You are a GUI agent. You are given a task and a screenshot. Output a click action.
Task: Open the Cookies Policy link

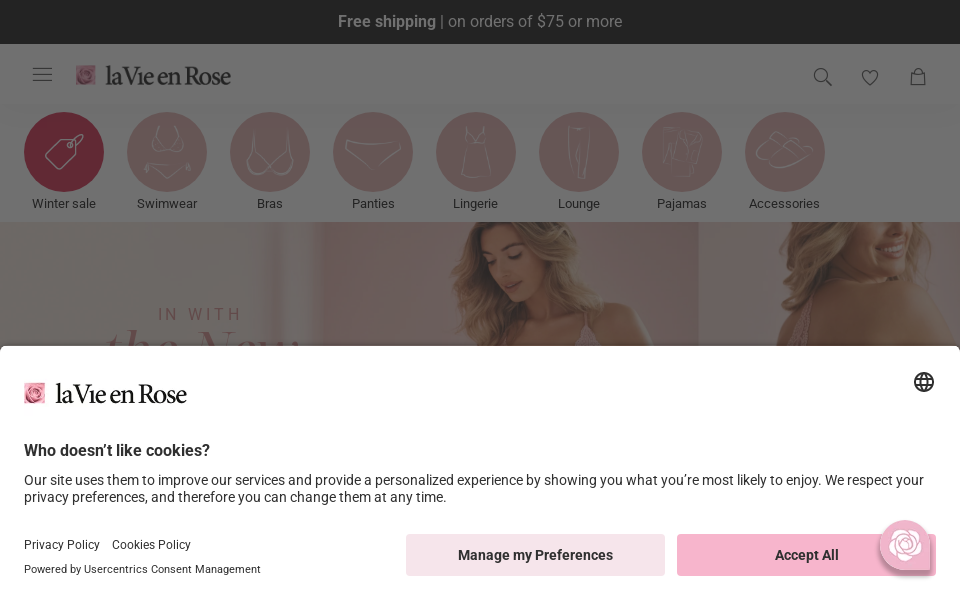(151, 545)
